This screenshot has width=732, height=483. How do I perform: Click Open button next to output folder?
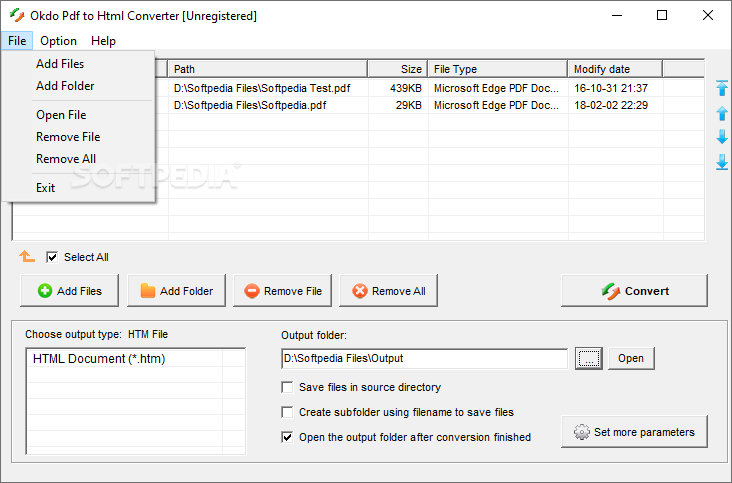tap(631, 358)
